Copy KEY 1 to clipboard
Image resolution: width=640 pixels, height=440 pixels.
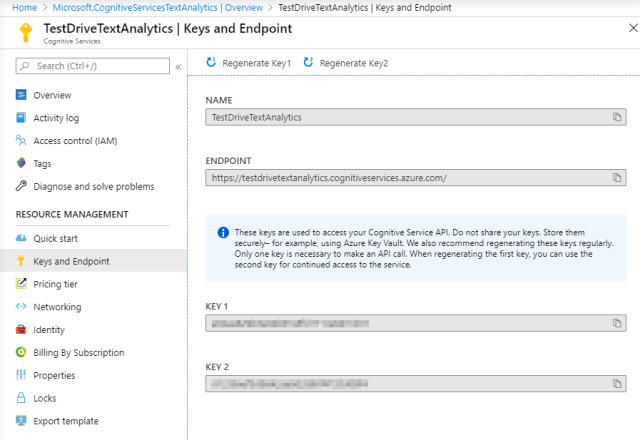click(x=617, y=323)
